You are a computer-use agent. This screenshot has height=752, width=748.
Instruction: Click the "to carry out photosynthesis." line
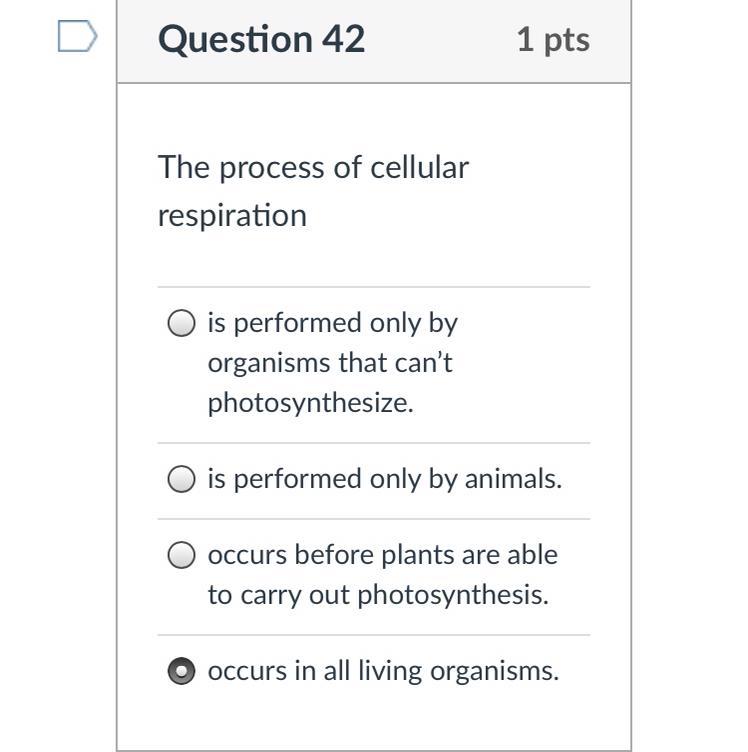pos(378,595)
